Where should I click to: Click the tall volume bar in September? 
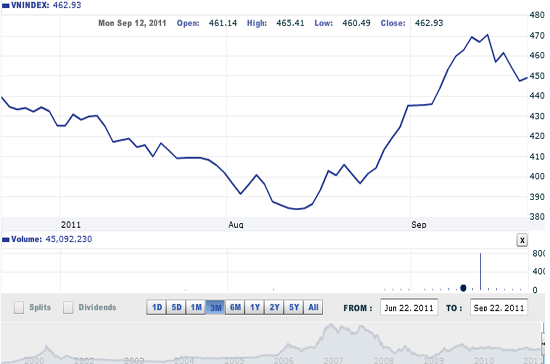tap(481, 271)
